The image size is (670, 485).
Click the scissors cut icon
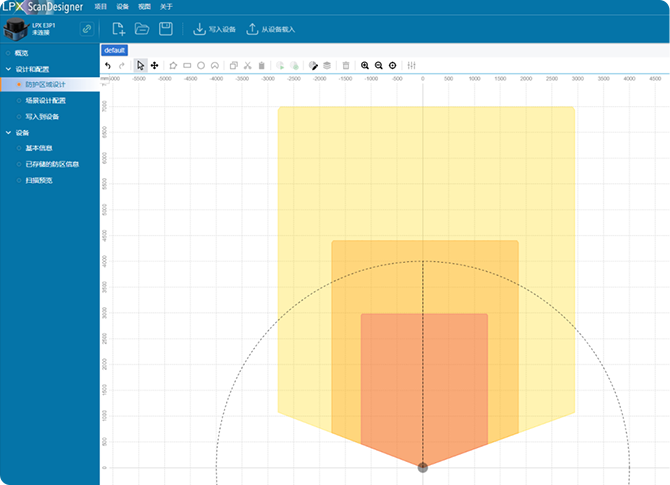(247, 65)
